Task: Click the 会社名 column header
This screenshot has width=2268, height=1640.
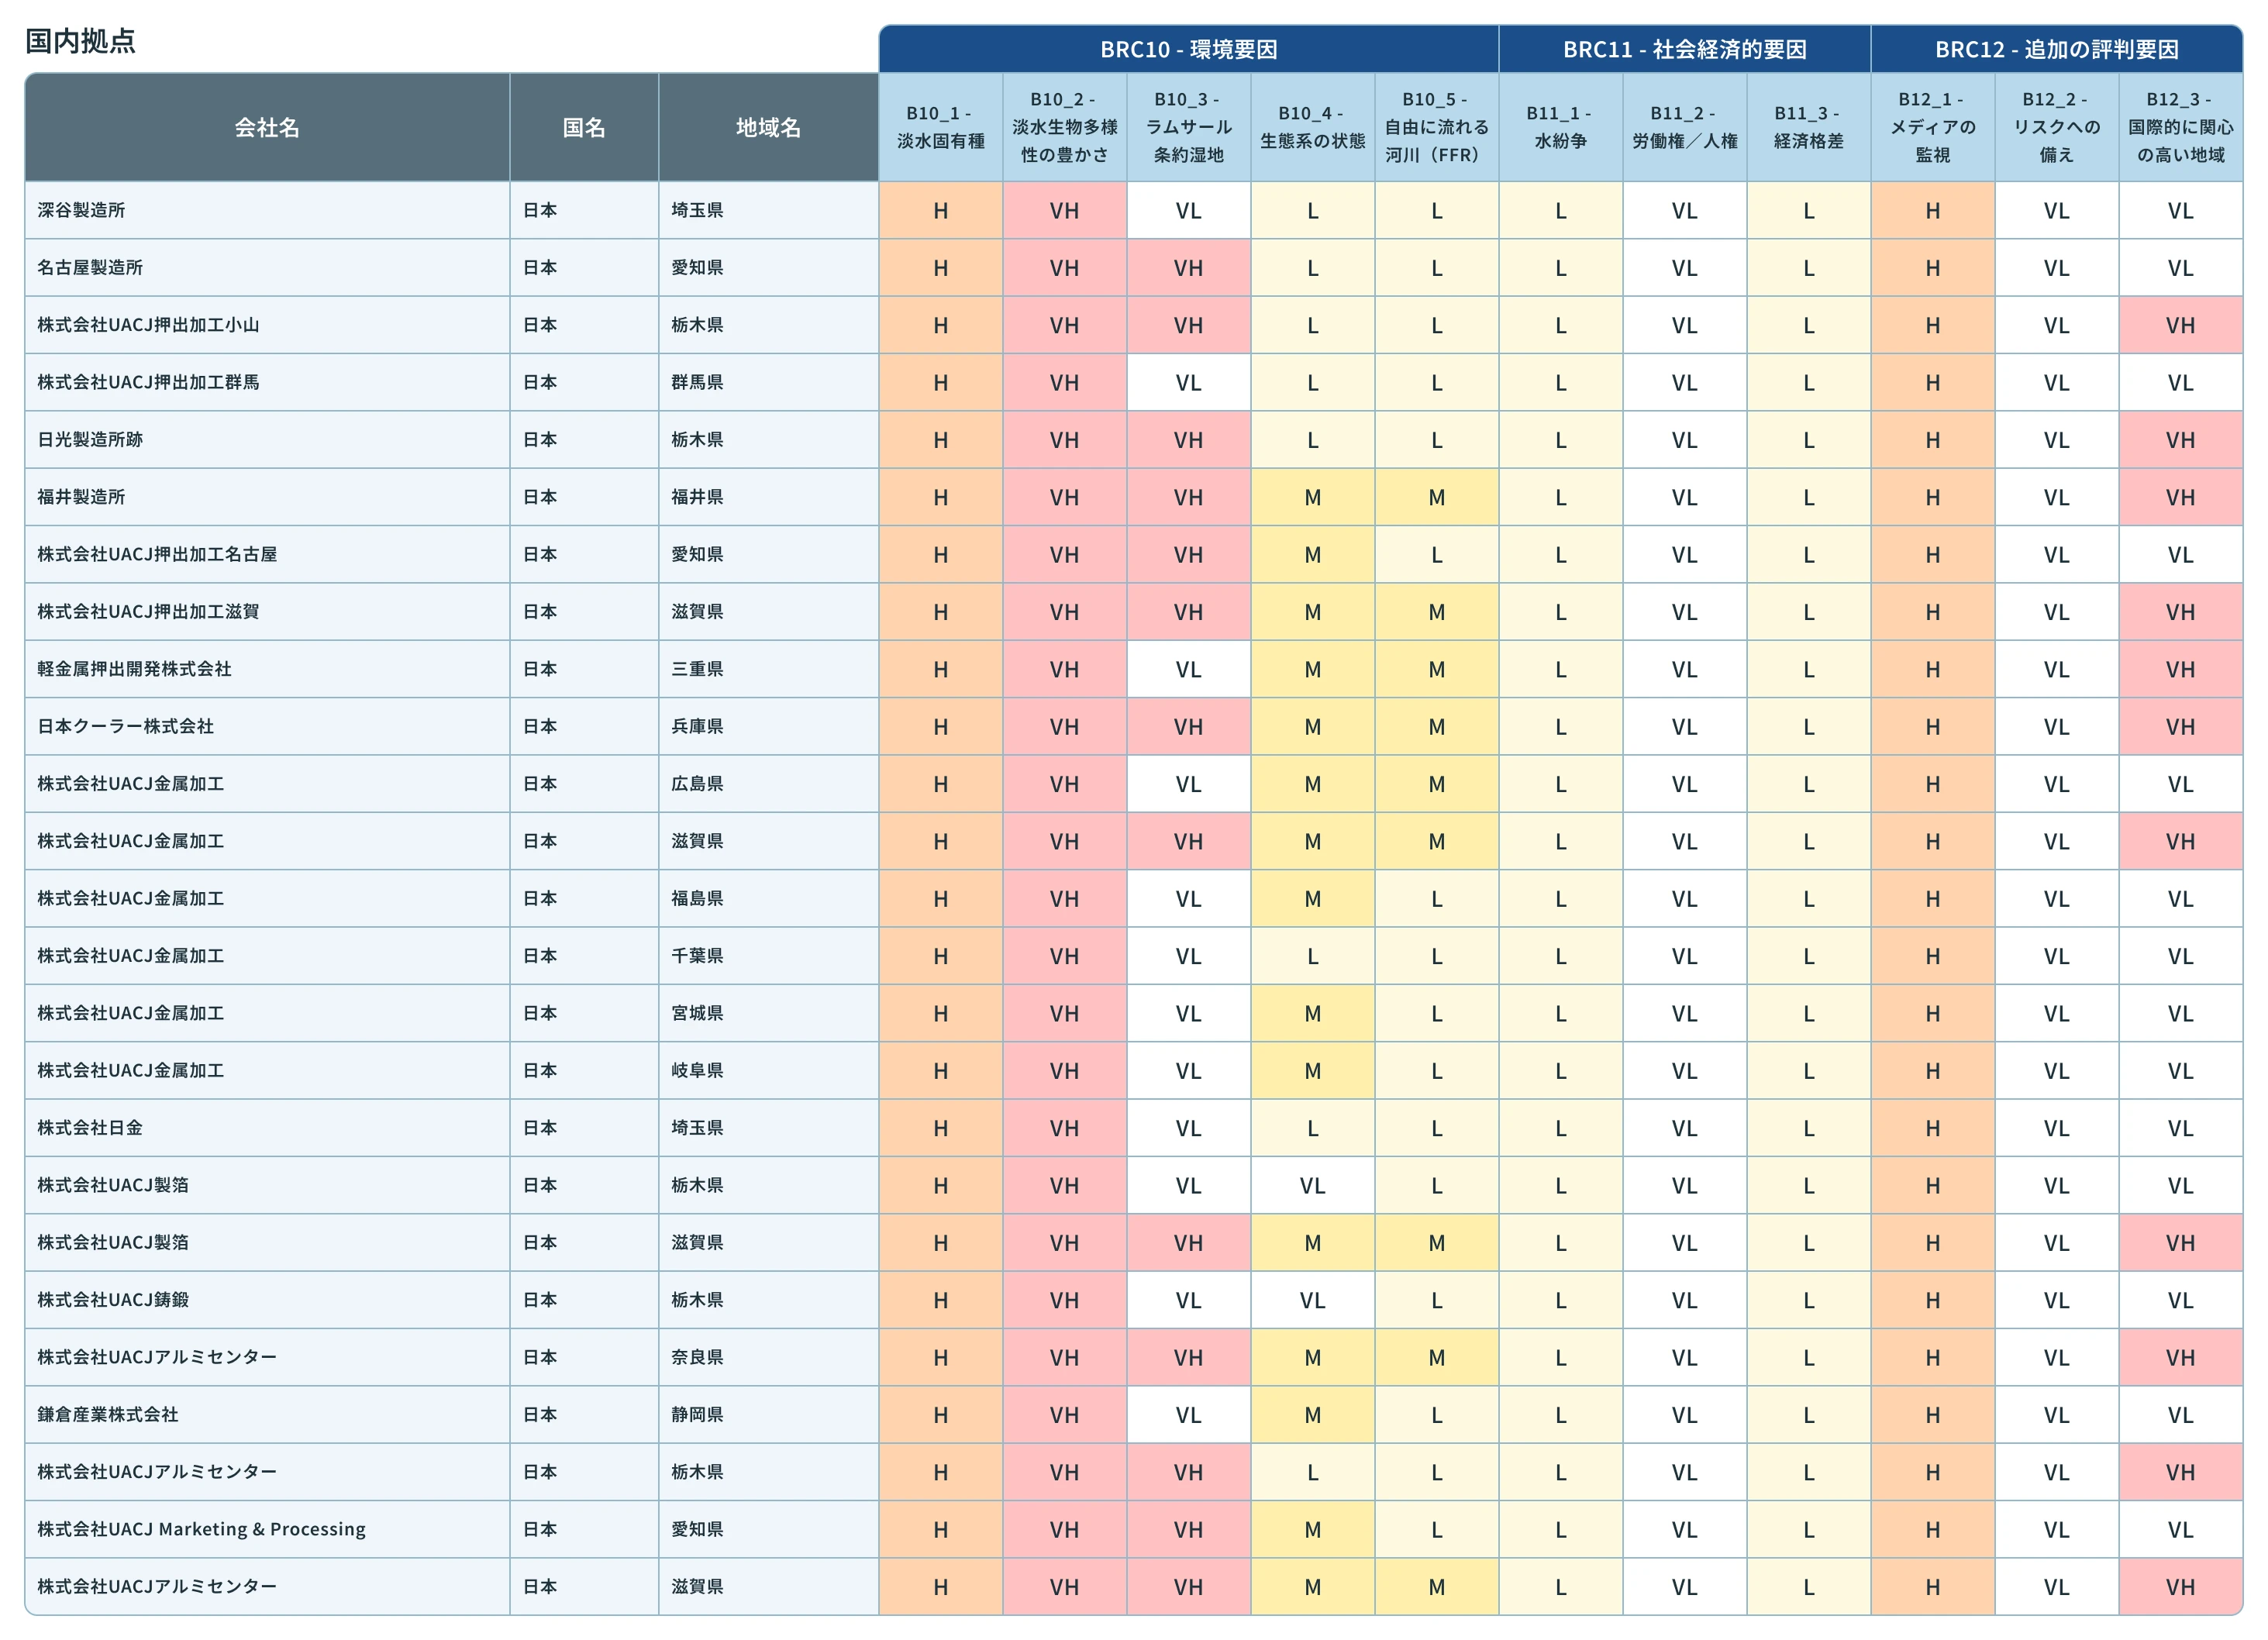Action: (x=267, y=127)
